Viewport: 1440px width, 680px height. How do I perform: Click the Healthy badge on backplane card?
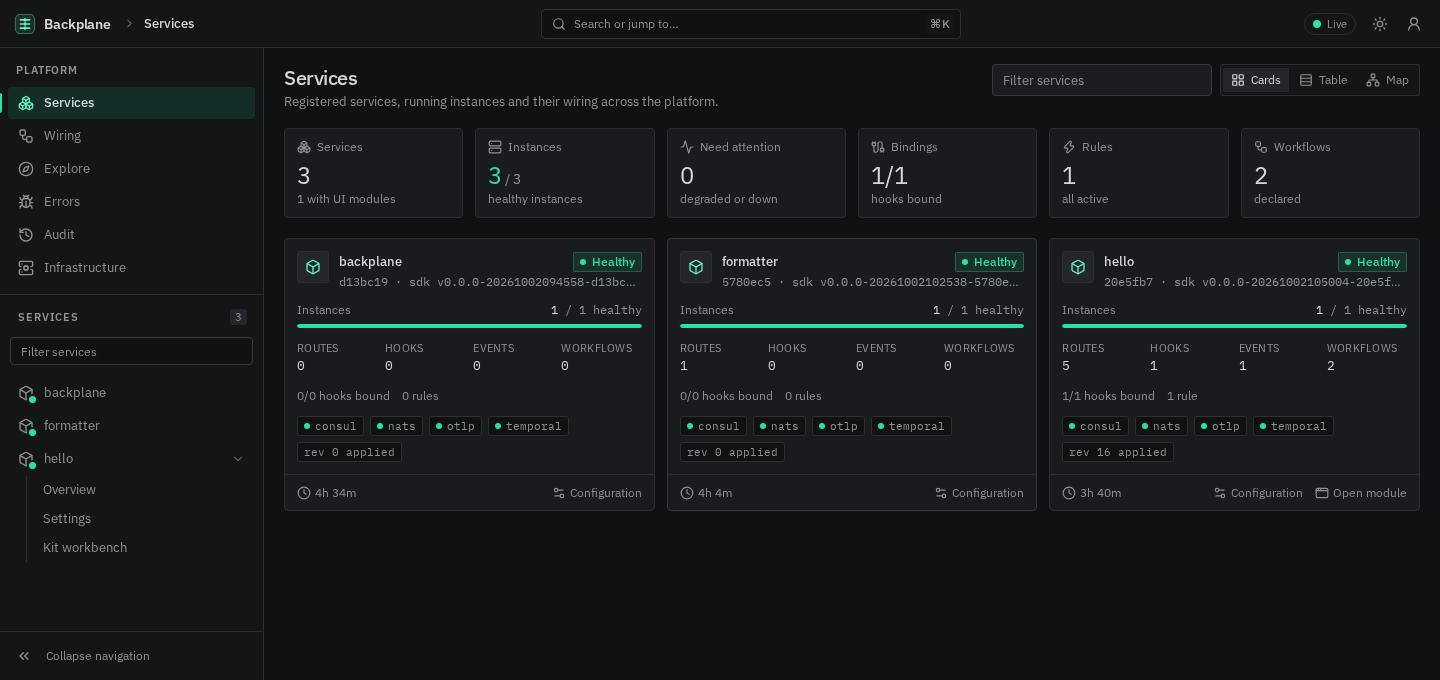[x=607, y=262]
